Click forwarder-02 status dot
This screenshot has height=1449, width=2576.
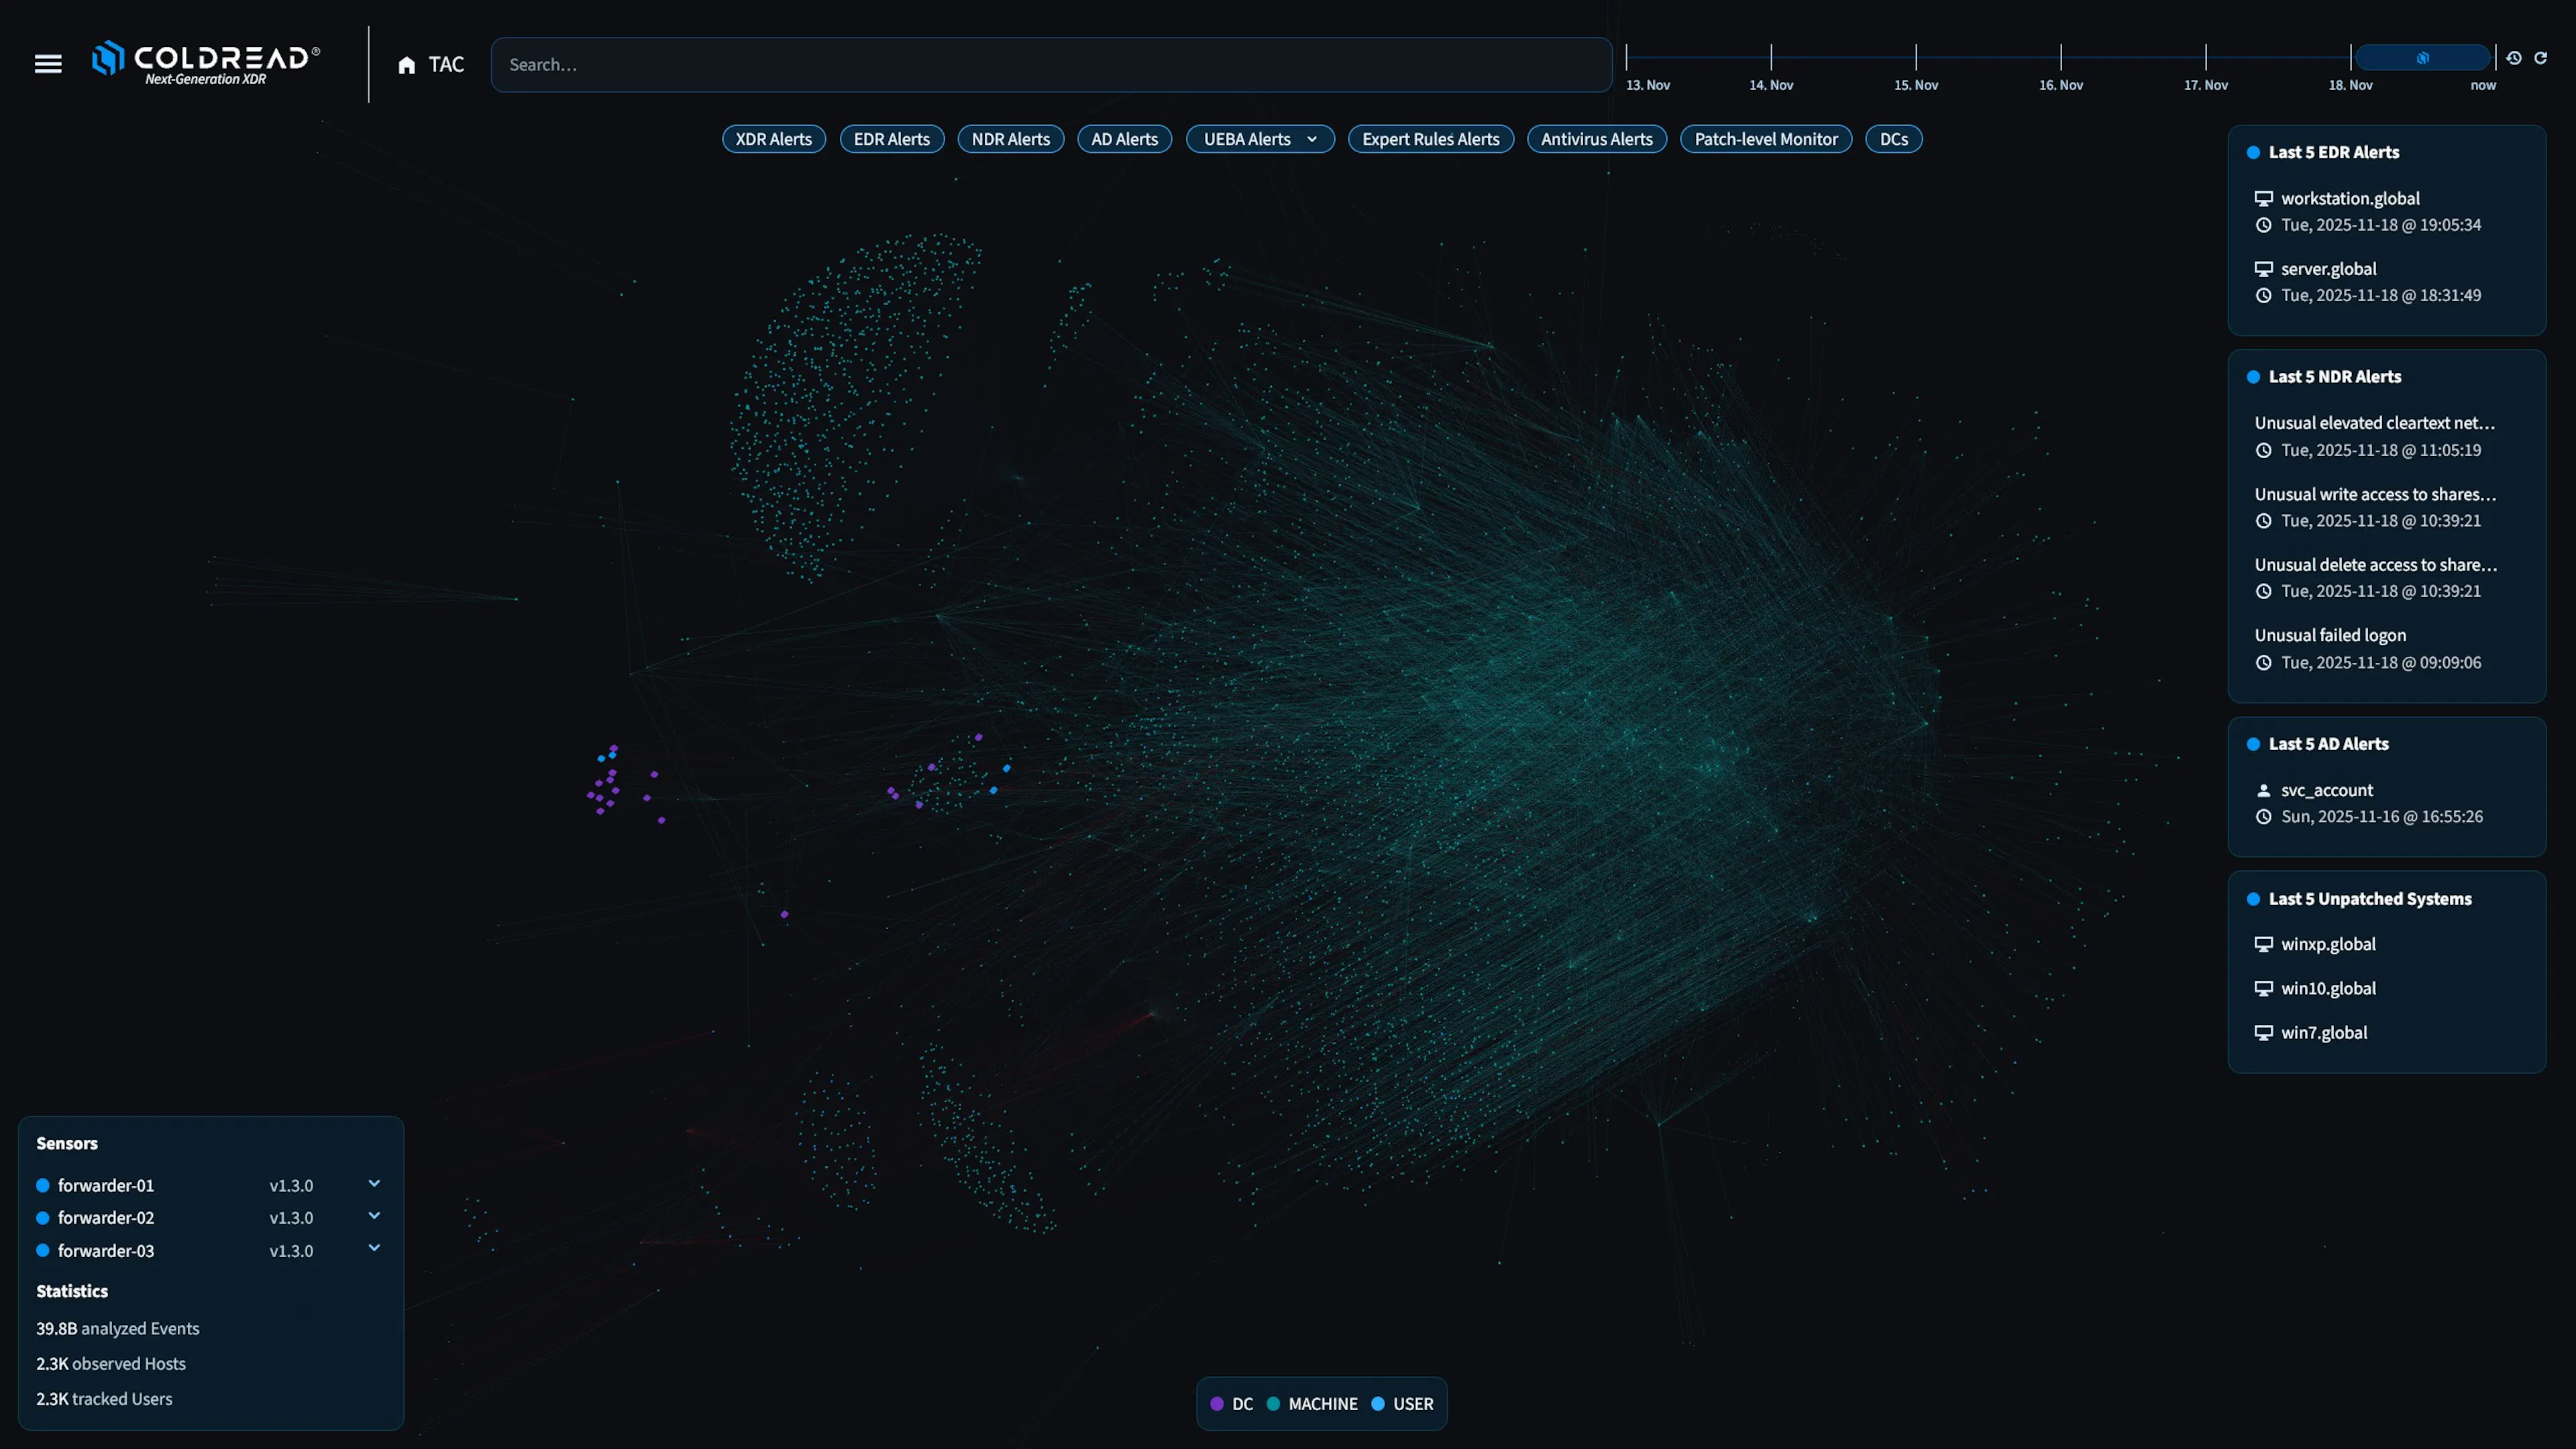[43, 1217]
